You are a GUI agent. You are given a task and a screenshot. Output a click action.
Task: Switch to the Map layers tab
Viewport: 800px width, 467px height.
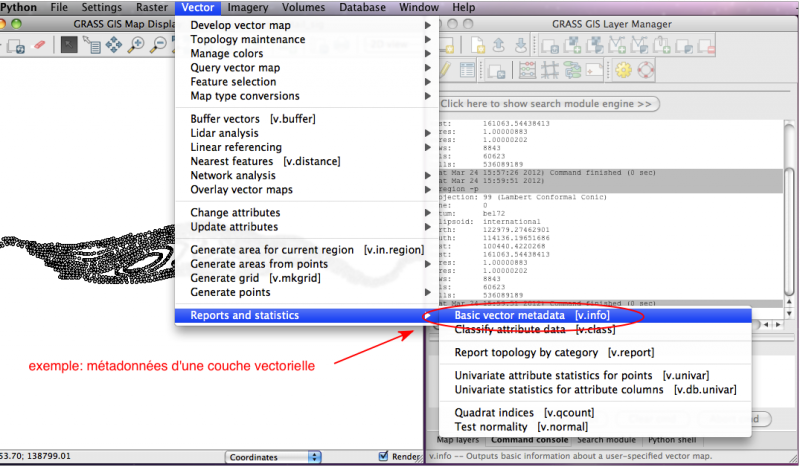tap(460, 441)
